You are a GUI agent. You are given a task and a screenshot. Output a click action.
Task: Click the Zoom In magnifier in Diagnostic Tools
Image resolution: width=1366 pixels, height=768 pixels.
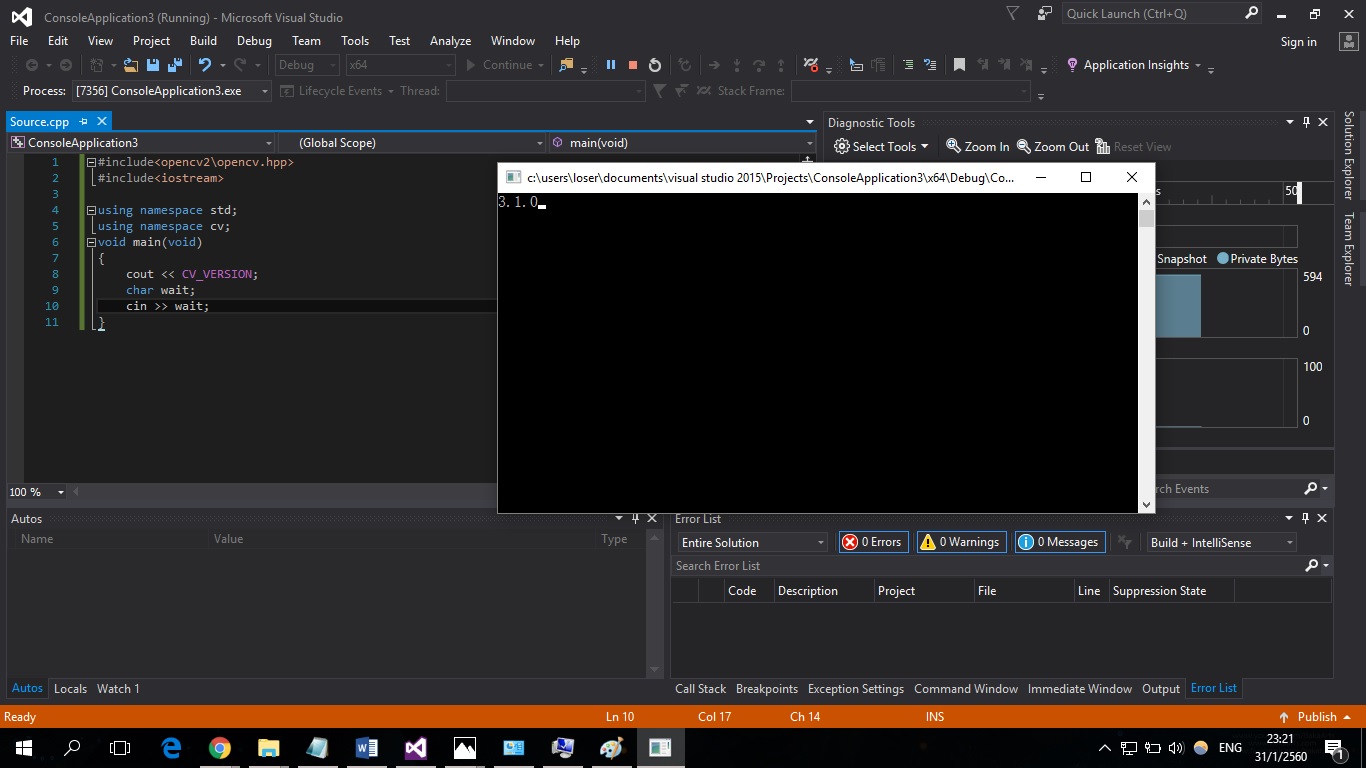[x=954, y=146]
